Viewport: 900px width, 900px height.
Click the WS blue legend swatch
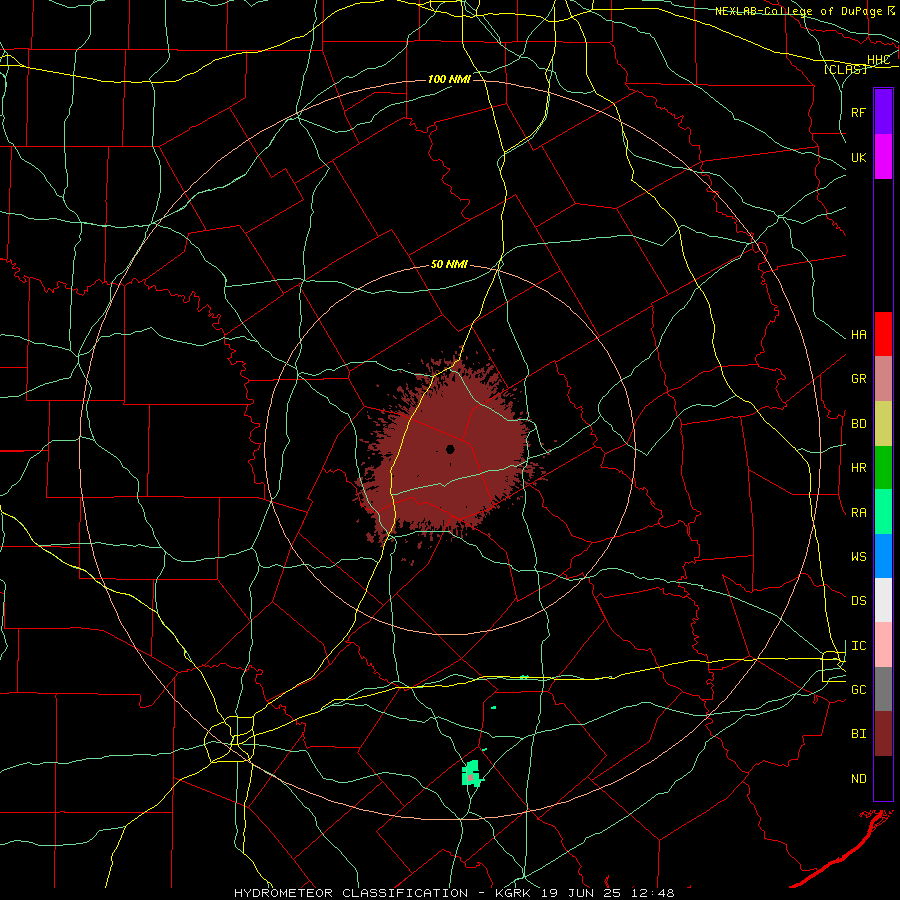(883, 556)
